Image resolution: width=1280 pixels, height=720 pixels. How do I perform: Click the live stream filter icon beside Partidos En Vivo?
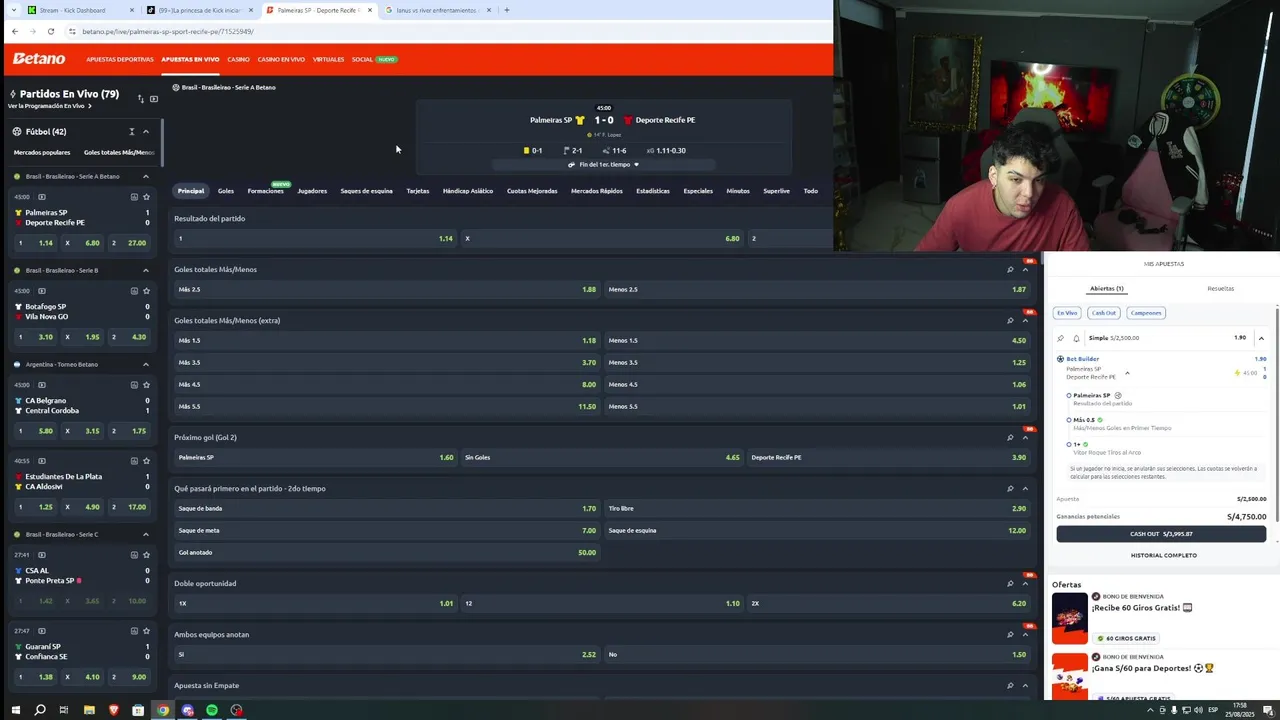click(154, 99)
